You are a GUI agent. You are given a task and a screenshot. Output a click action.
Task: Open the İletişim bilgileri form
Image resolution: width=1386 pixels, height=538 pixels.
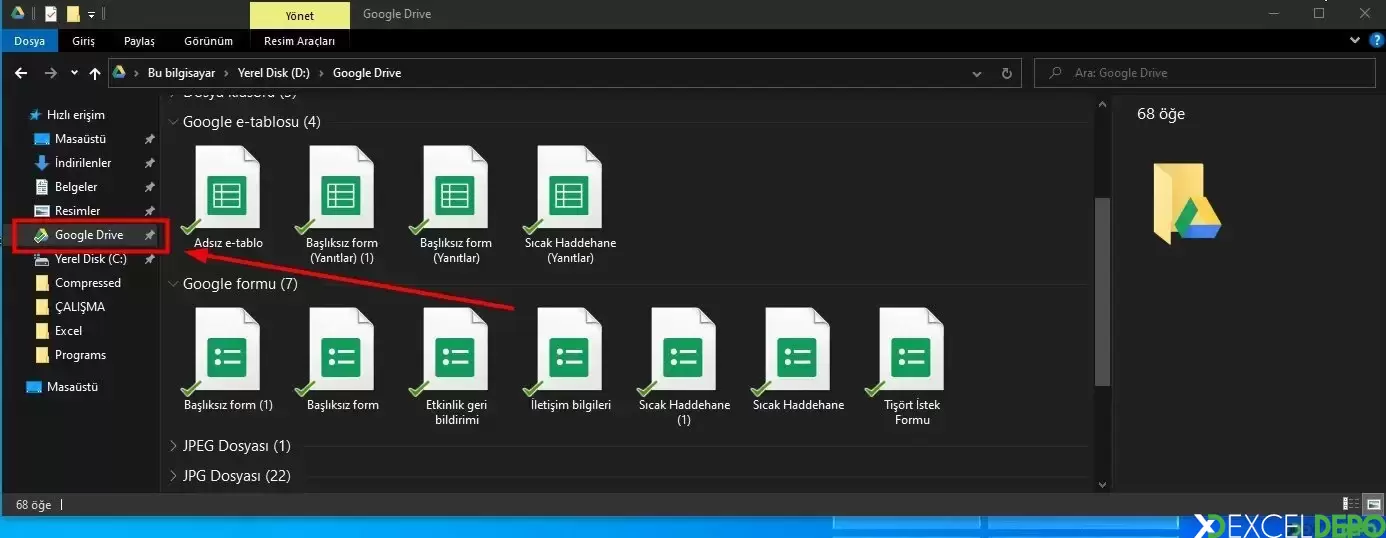[569, 359]
